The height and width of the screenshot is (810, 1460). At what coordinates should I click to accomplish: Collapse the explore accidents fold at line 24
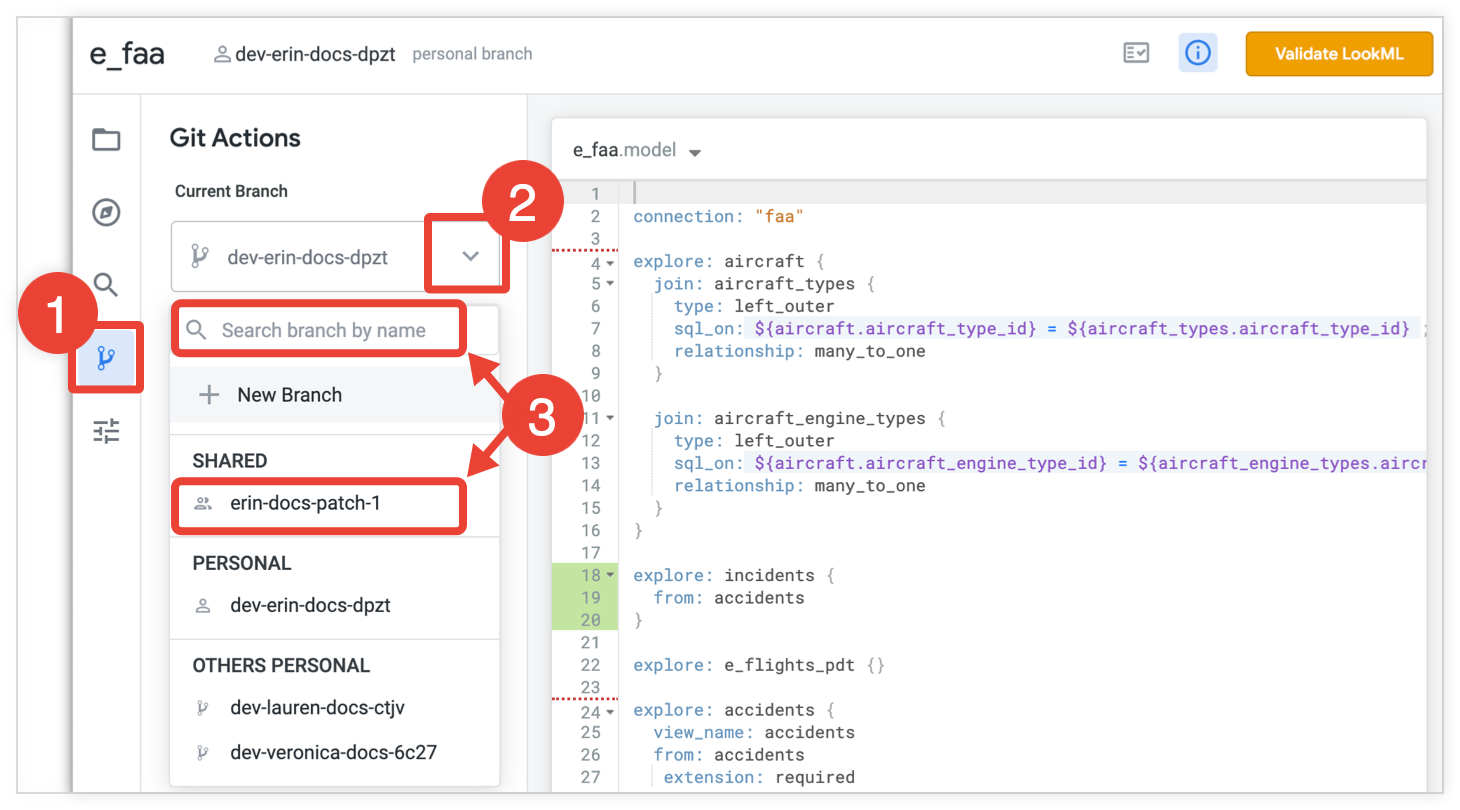pos(610,711)
